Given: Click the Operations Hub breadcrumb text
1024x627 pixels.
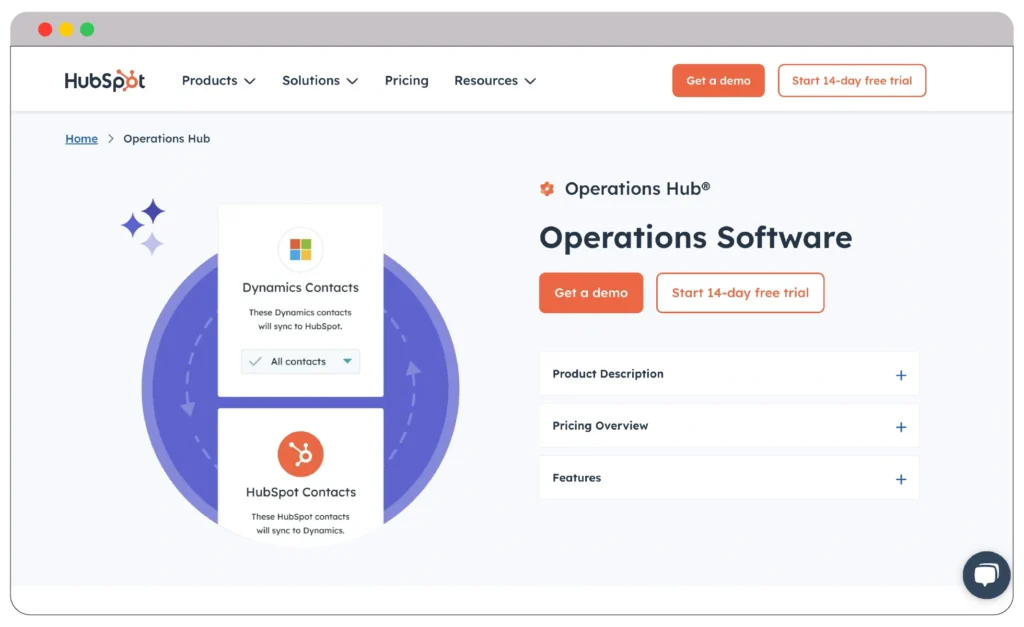Looking at the screenshot, I should pos(167,138).
